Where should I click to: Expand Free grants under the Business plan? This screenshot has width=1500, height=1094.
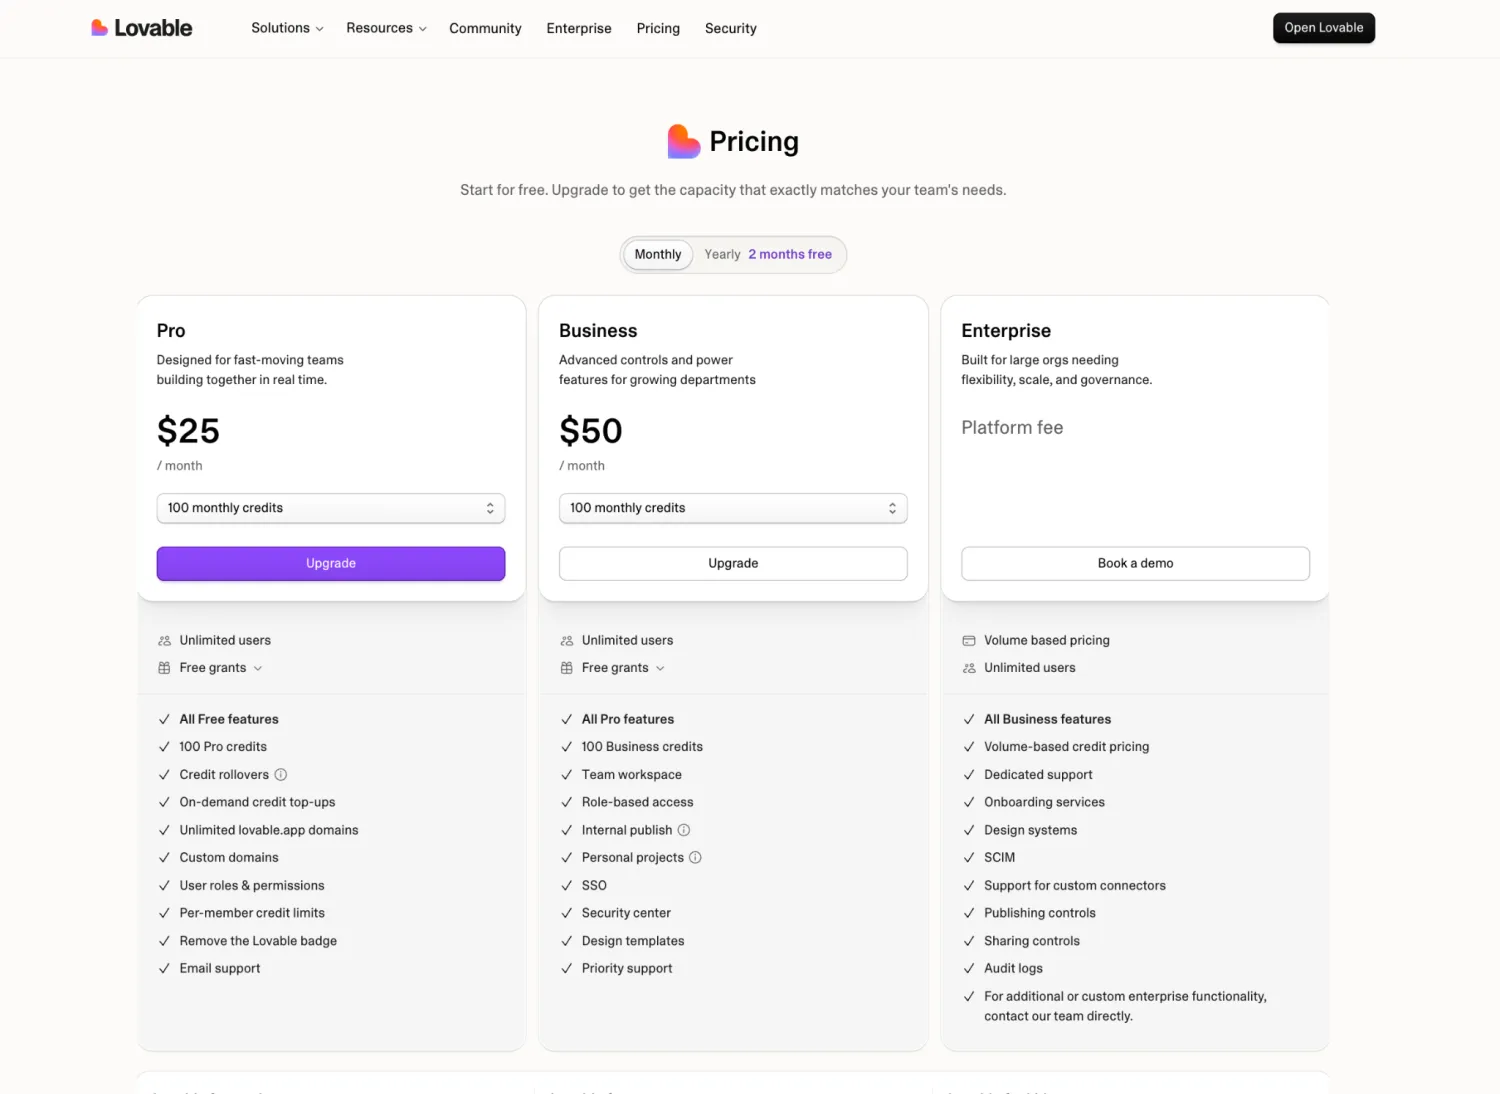623,668
